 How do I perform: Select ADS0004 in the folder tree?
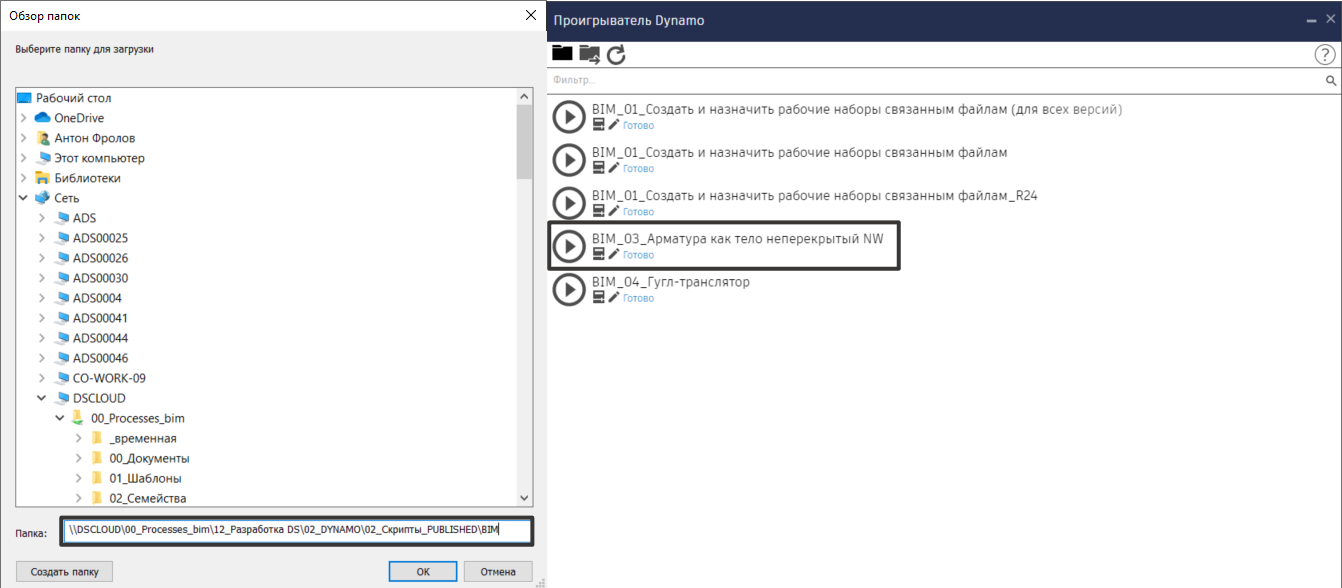97,298
